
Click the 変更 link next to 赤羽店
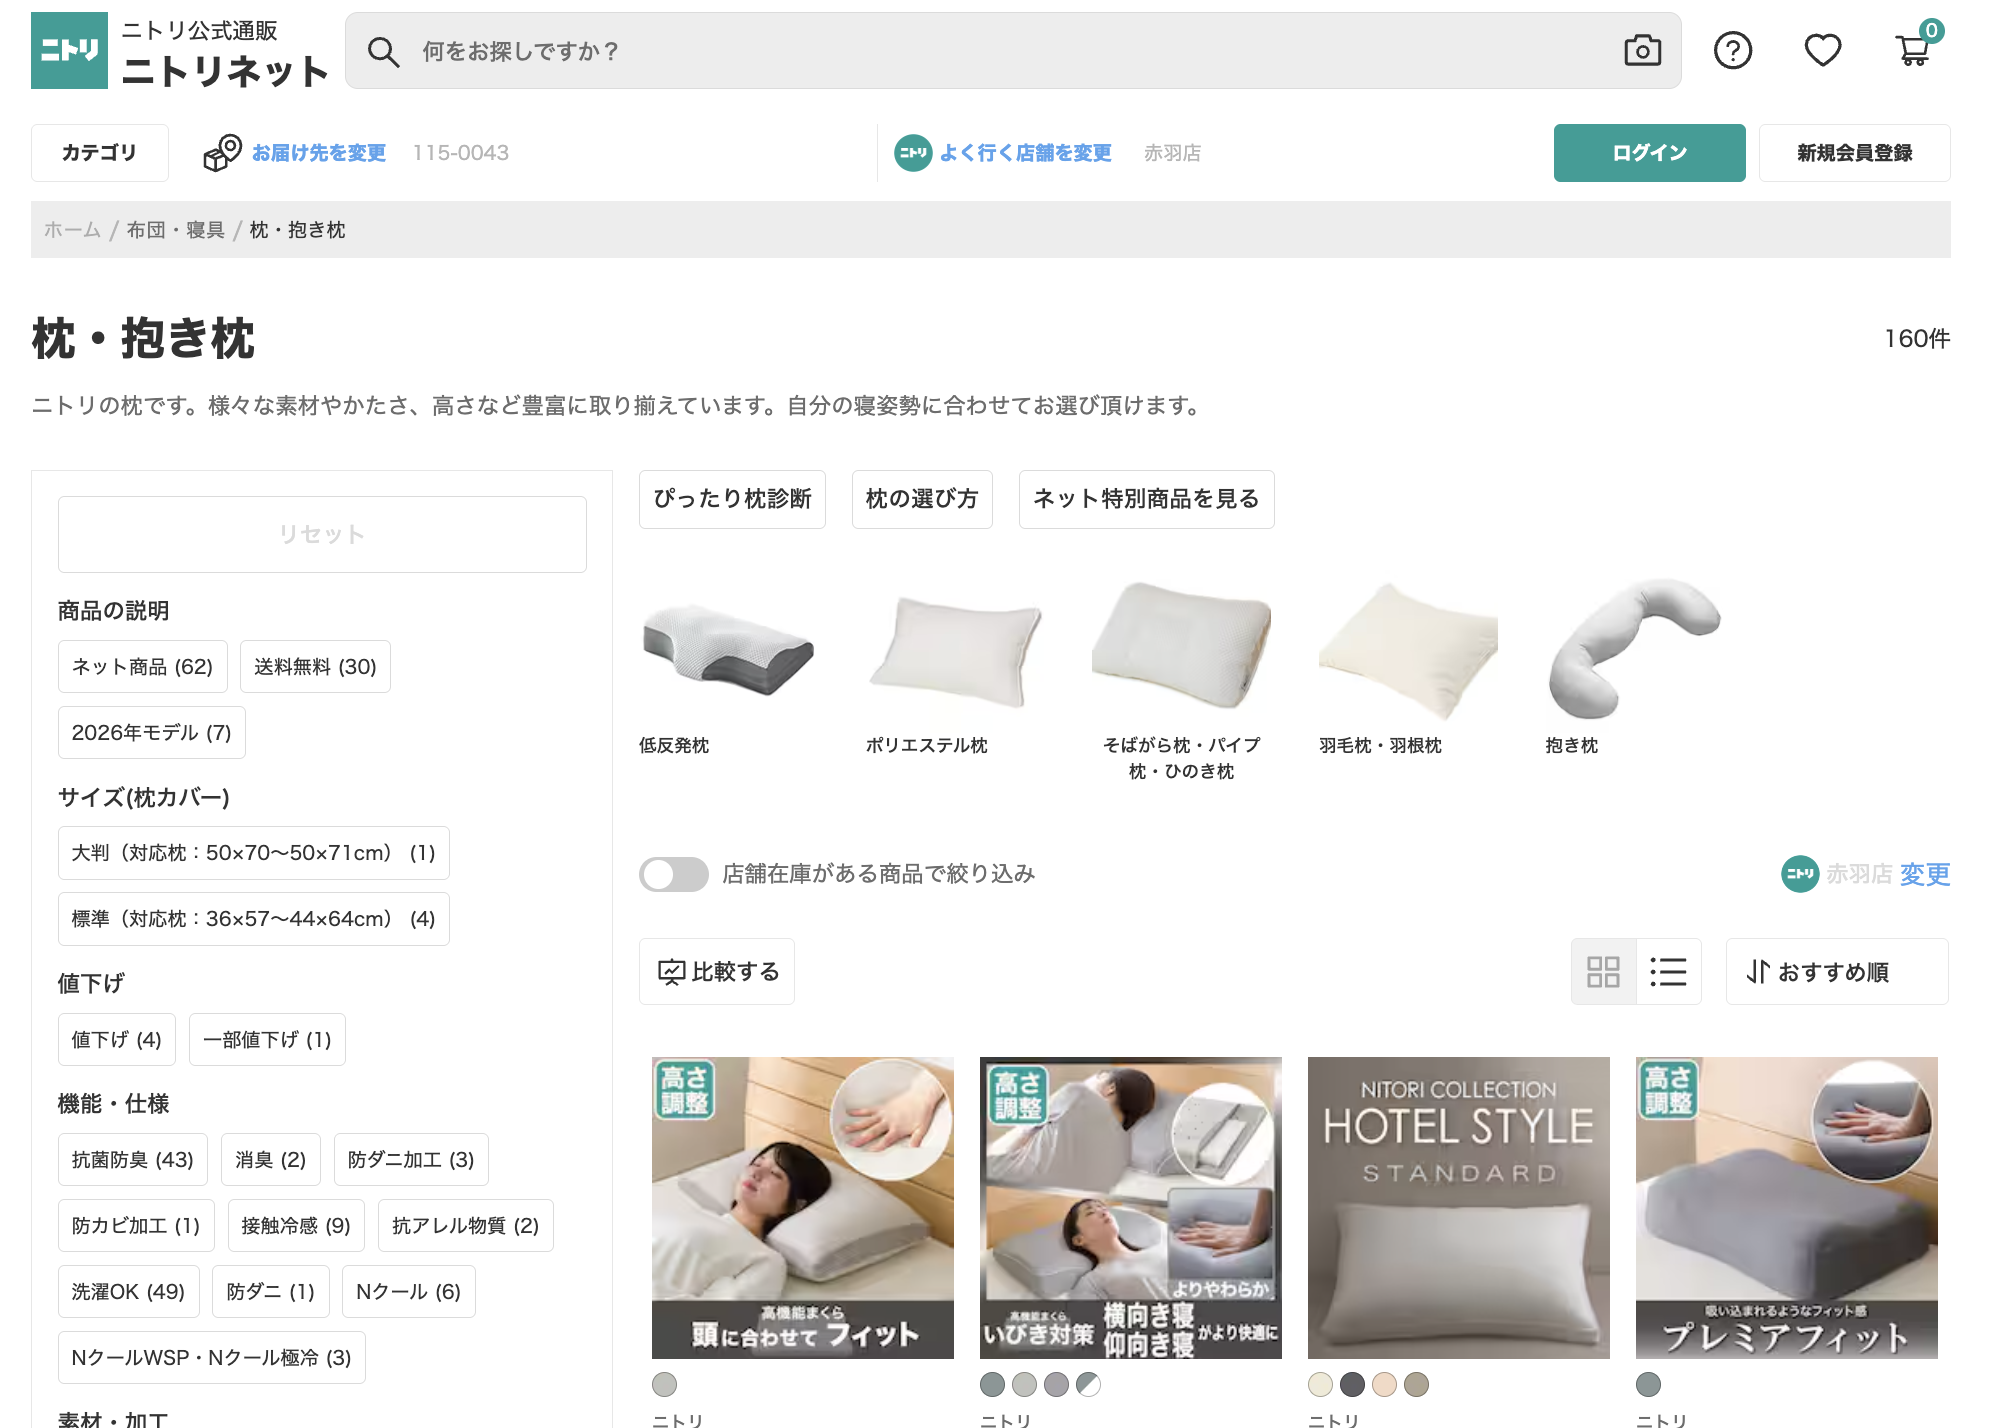click(1924, 874)
